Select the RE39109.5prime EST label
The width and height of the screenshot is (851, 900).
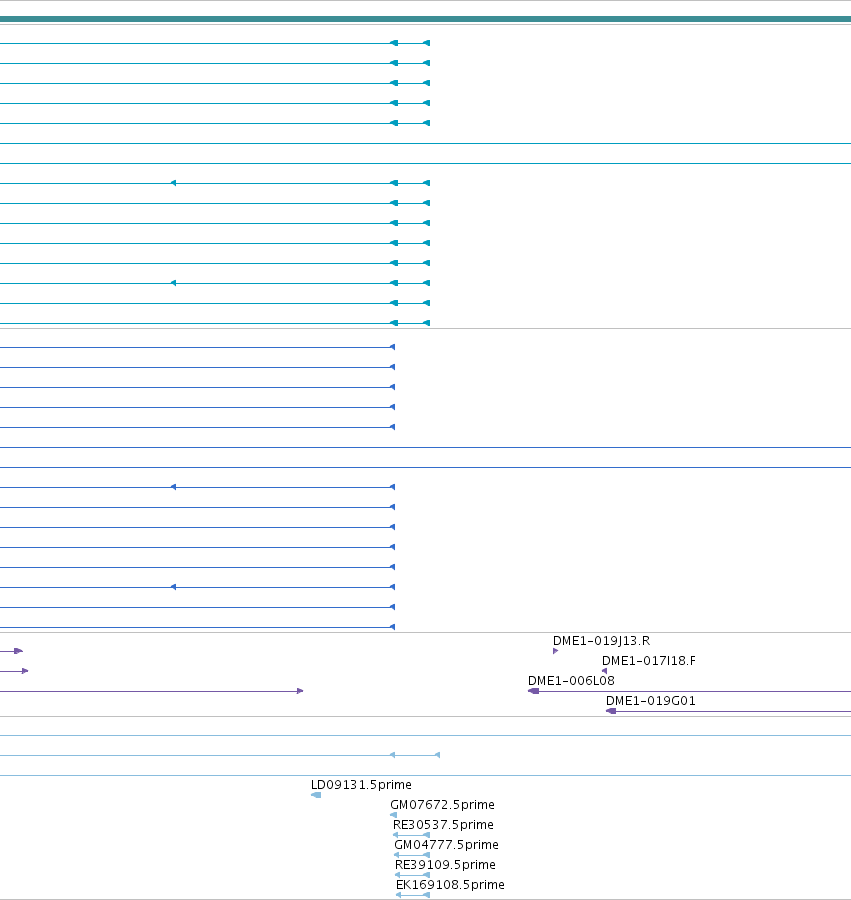(x=445, y=865)
